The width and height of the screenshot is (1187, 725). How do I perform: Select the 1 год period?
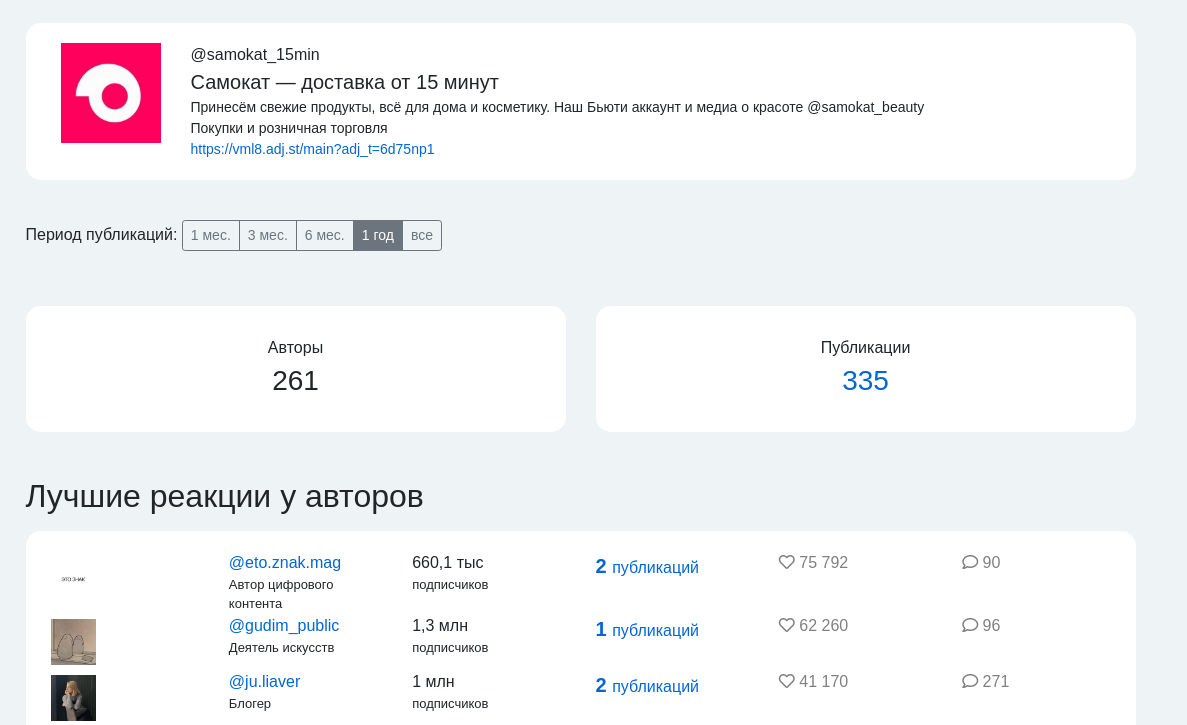click(378, 235)
